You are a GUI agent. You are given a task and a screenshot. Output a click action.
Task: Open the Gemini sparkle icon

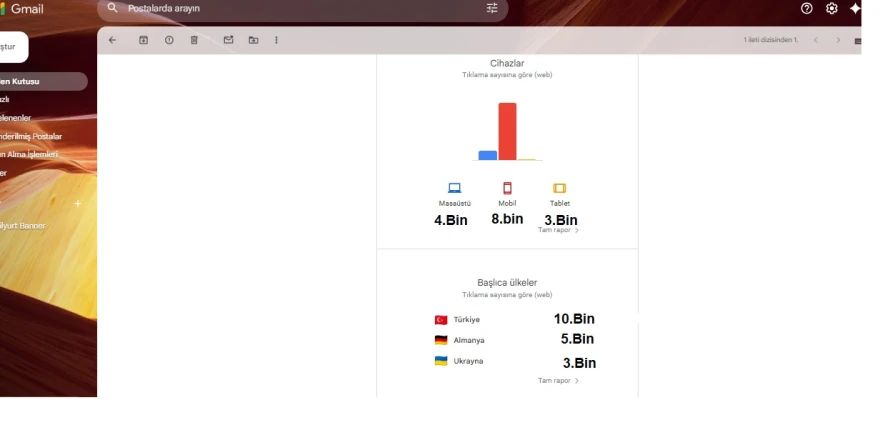click(855, 8)
